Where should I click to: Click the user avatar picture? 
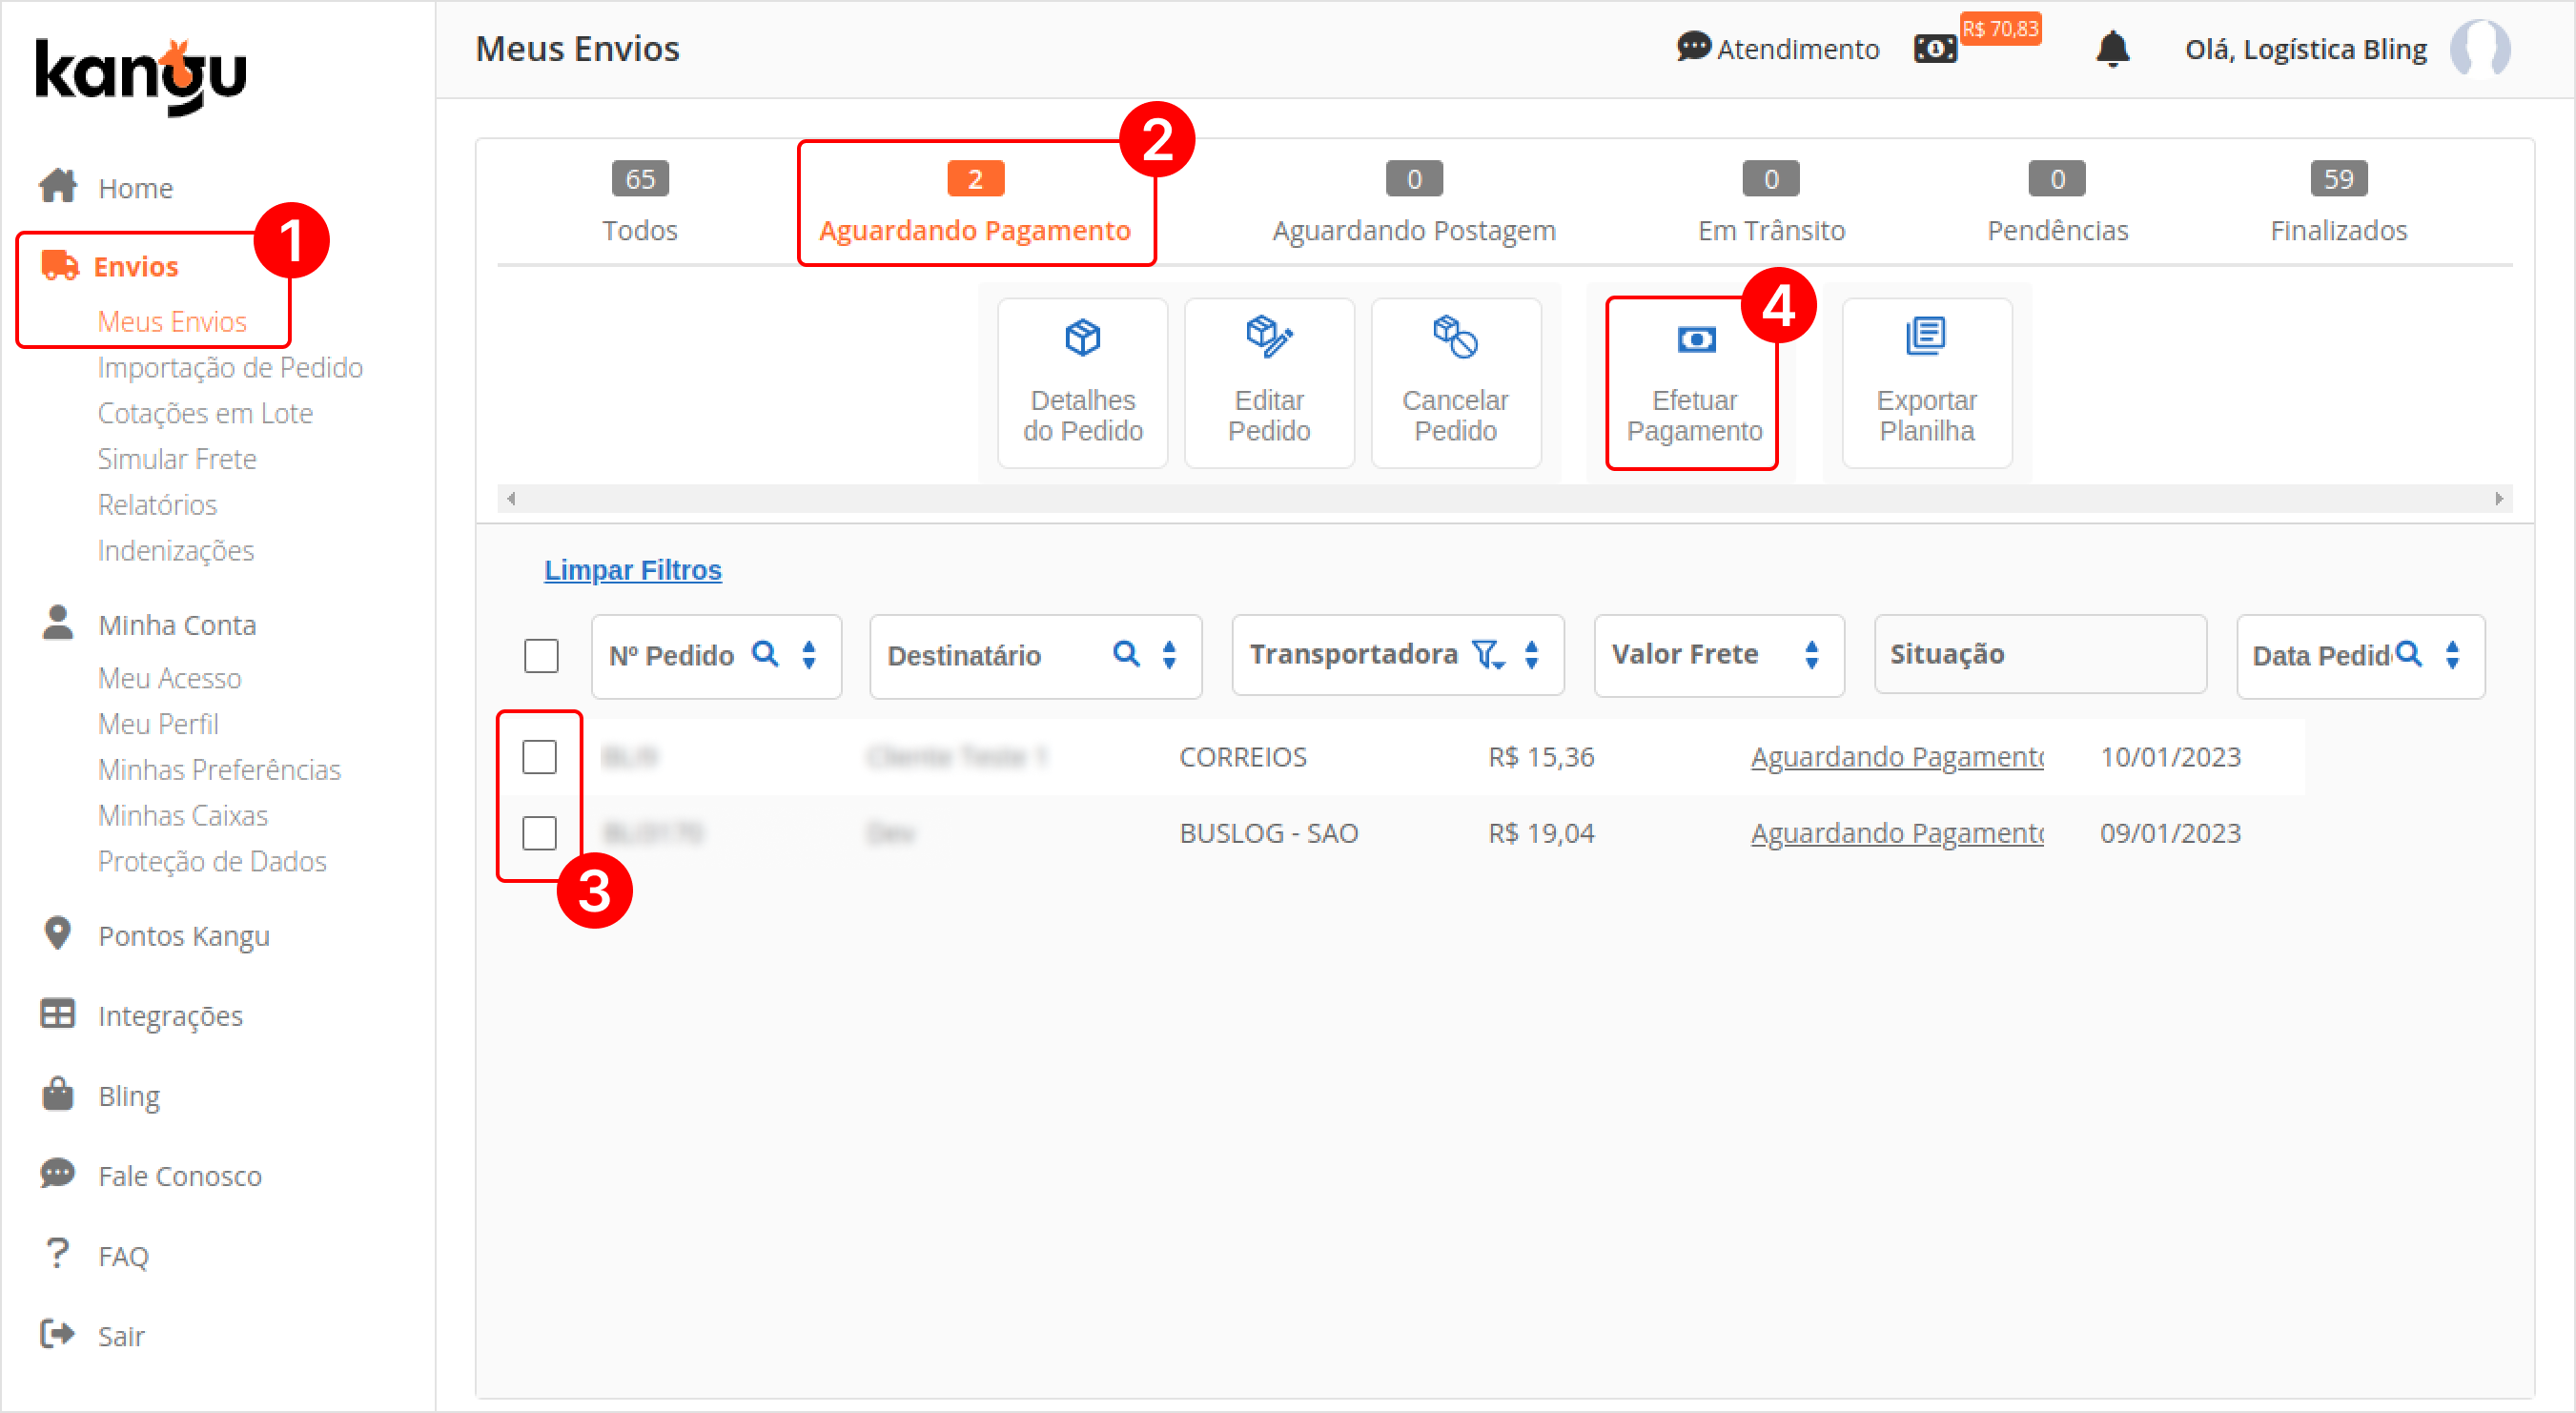tap(2480, 48)
